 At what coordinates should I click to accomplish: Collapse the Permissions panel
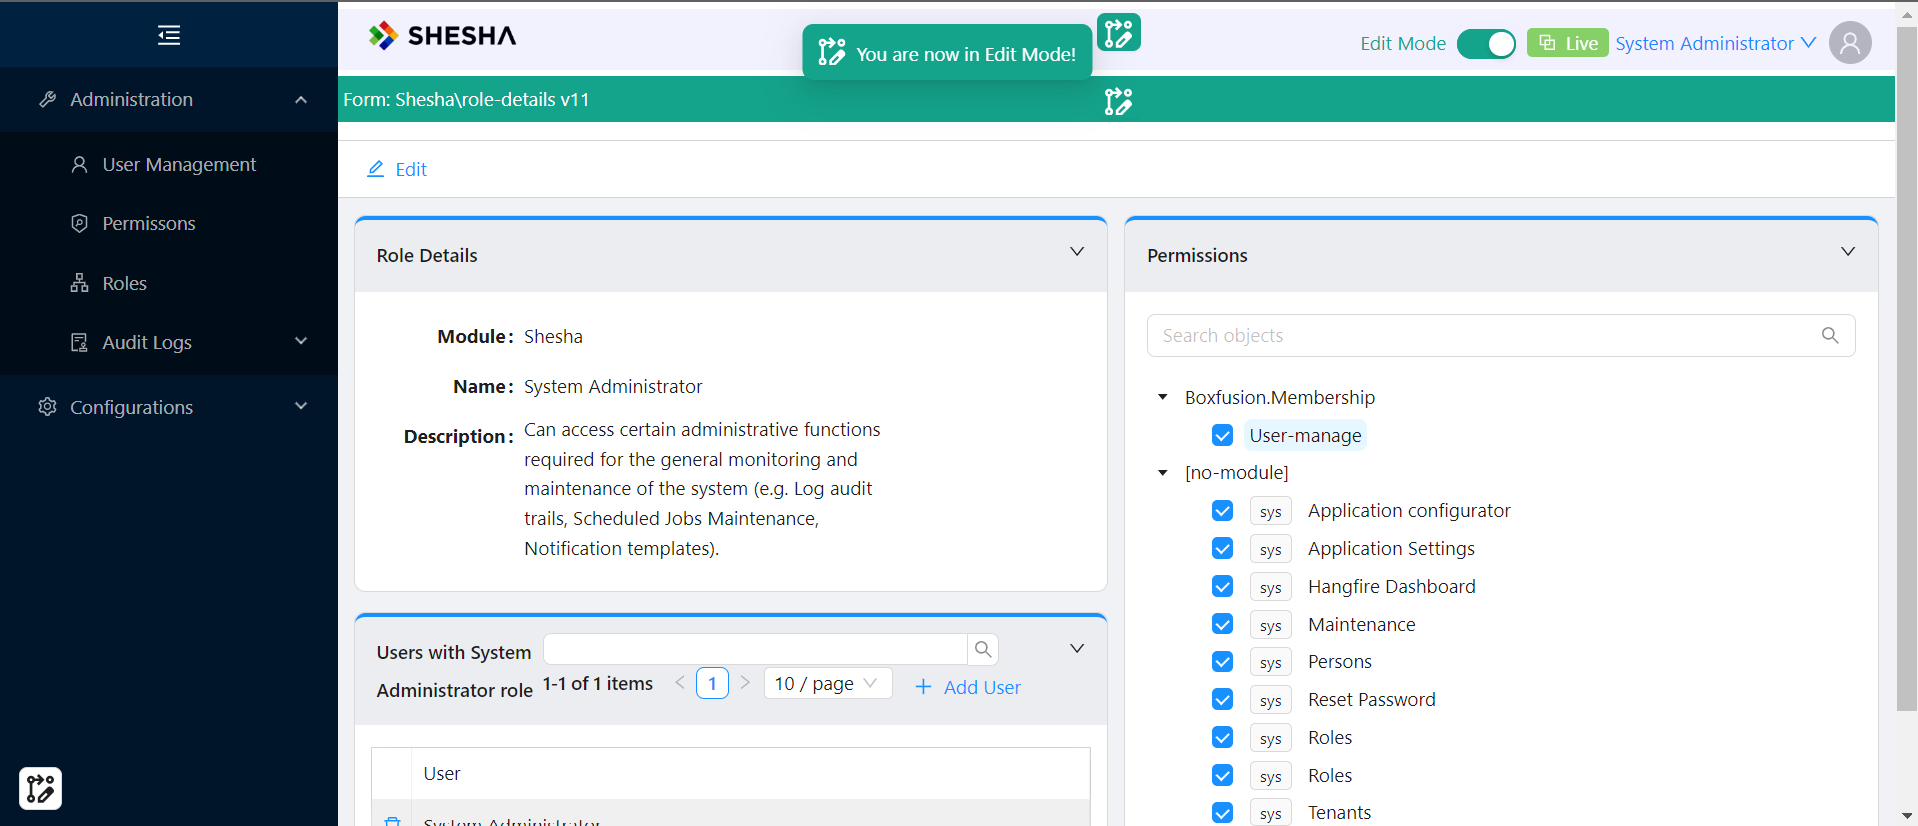pyautogui.click(x=1848, y=252)
